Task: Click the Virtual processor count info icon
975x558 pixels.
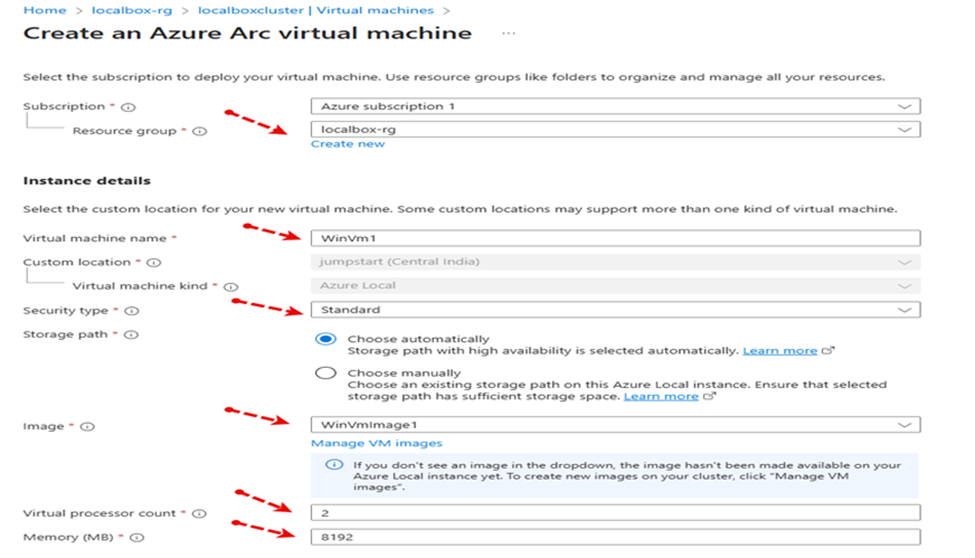Action: 199,514
